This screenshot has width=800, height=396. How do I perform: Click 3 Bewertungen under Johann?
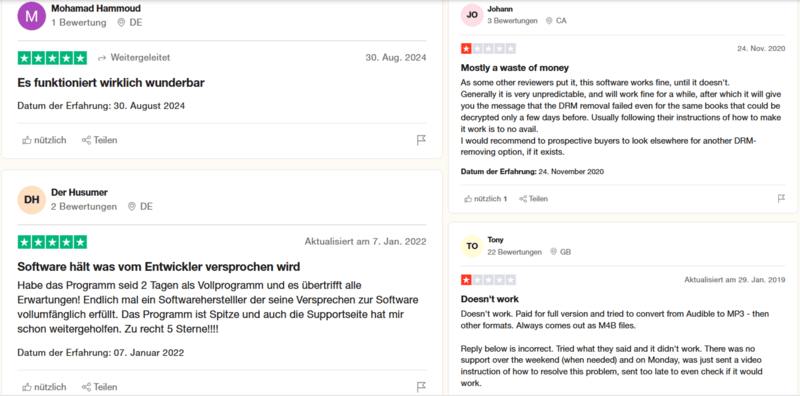513,21
